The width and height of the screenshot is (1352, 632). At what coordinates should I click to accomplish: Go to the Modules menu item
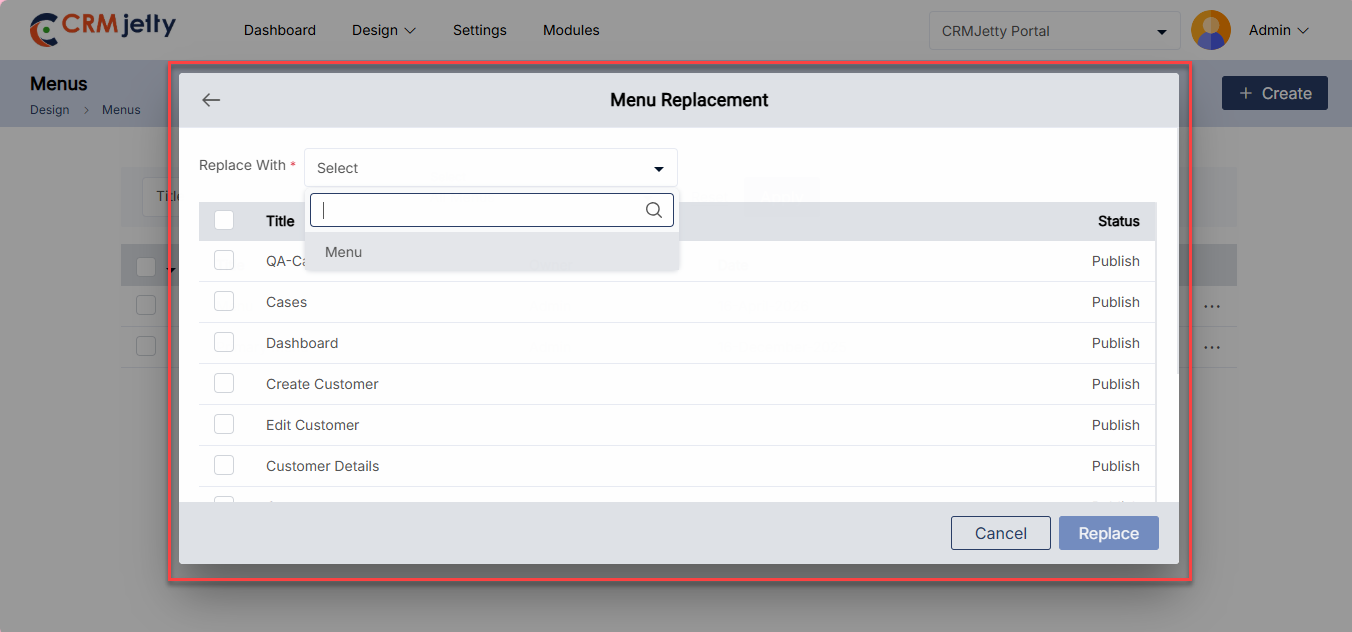pos(571,30)
